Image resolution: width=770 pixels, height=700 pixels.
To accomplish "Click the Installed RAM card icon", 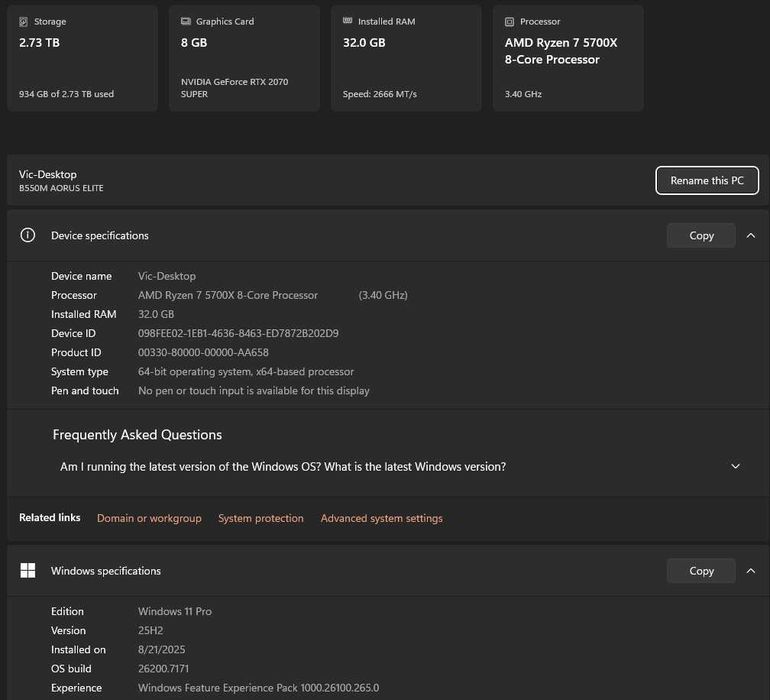I will point(348,21).
